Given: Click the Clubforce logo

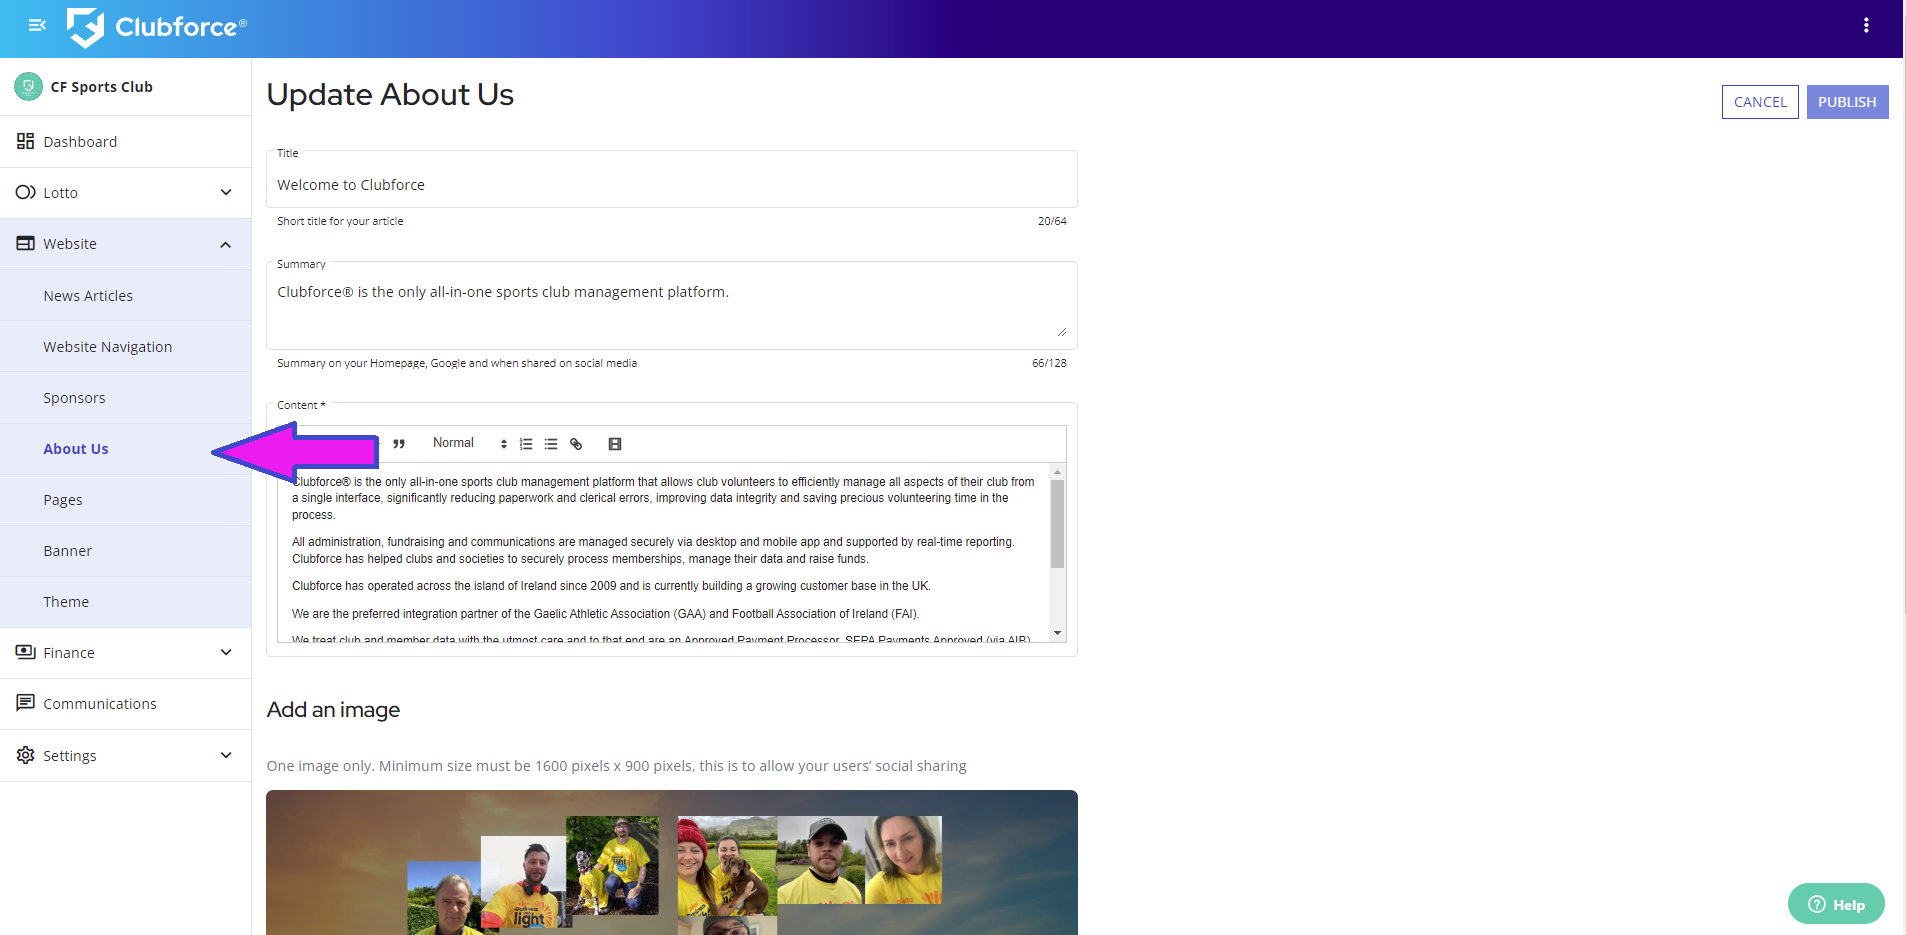Looking at the screenshot, I should [x=157, y=27].
